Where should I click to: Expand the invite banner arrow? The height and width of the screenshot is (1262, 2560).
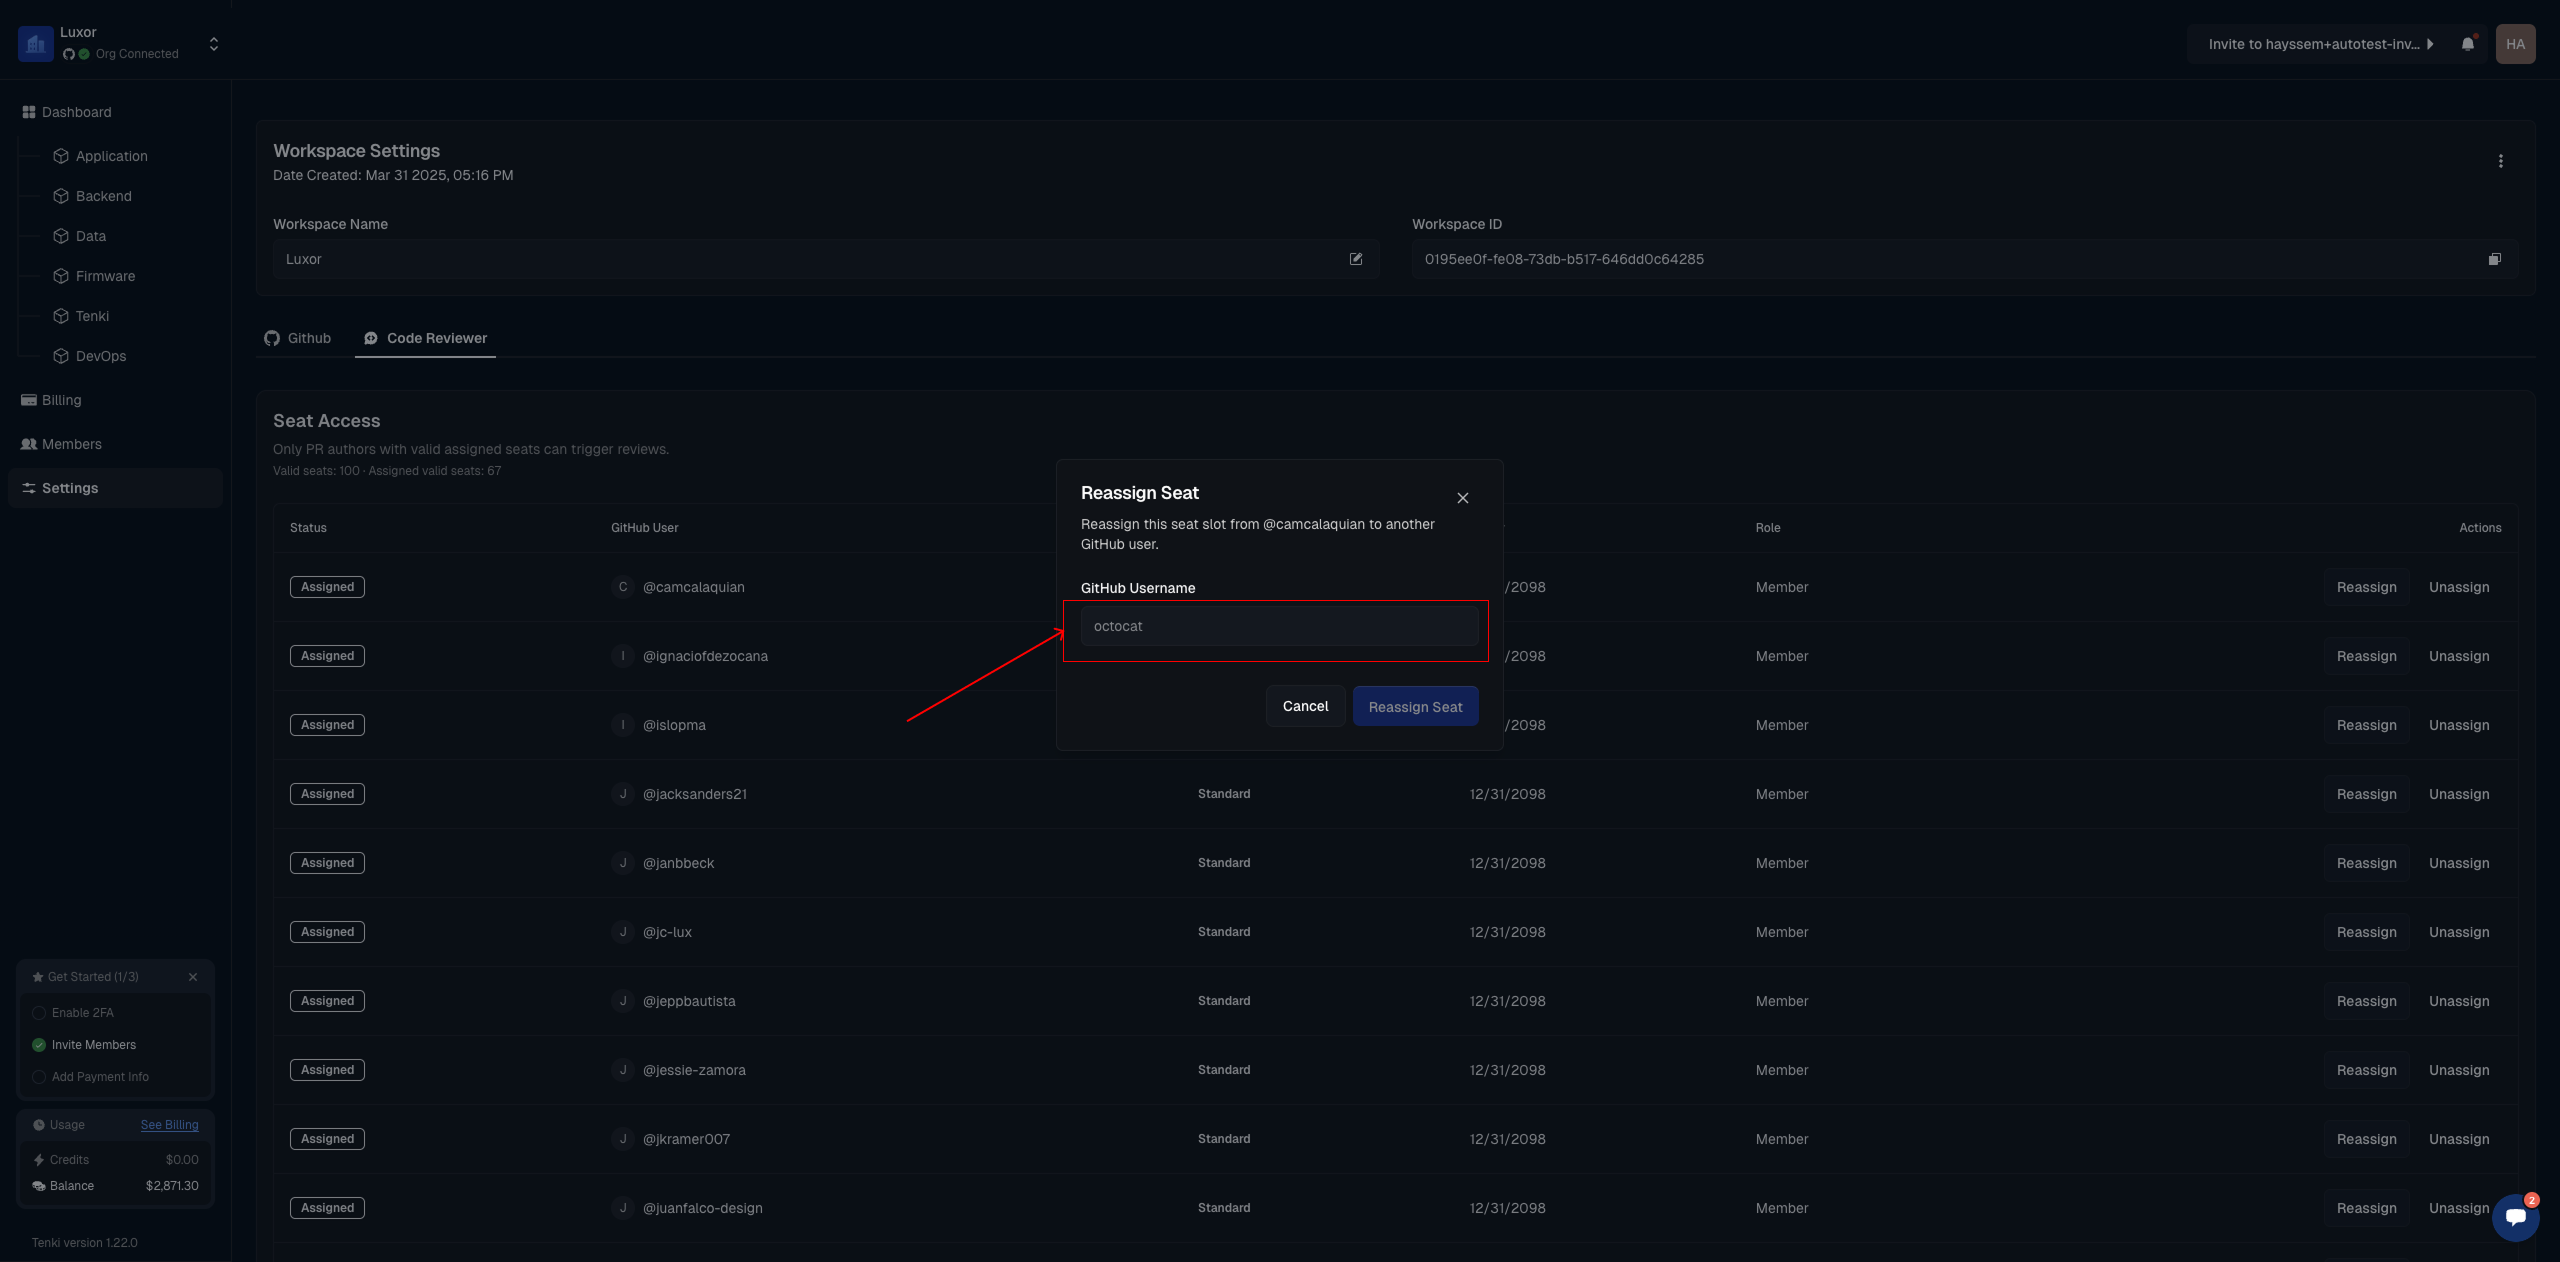pos(2430,44)
